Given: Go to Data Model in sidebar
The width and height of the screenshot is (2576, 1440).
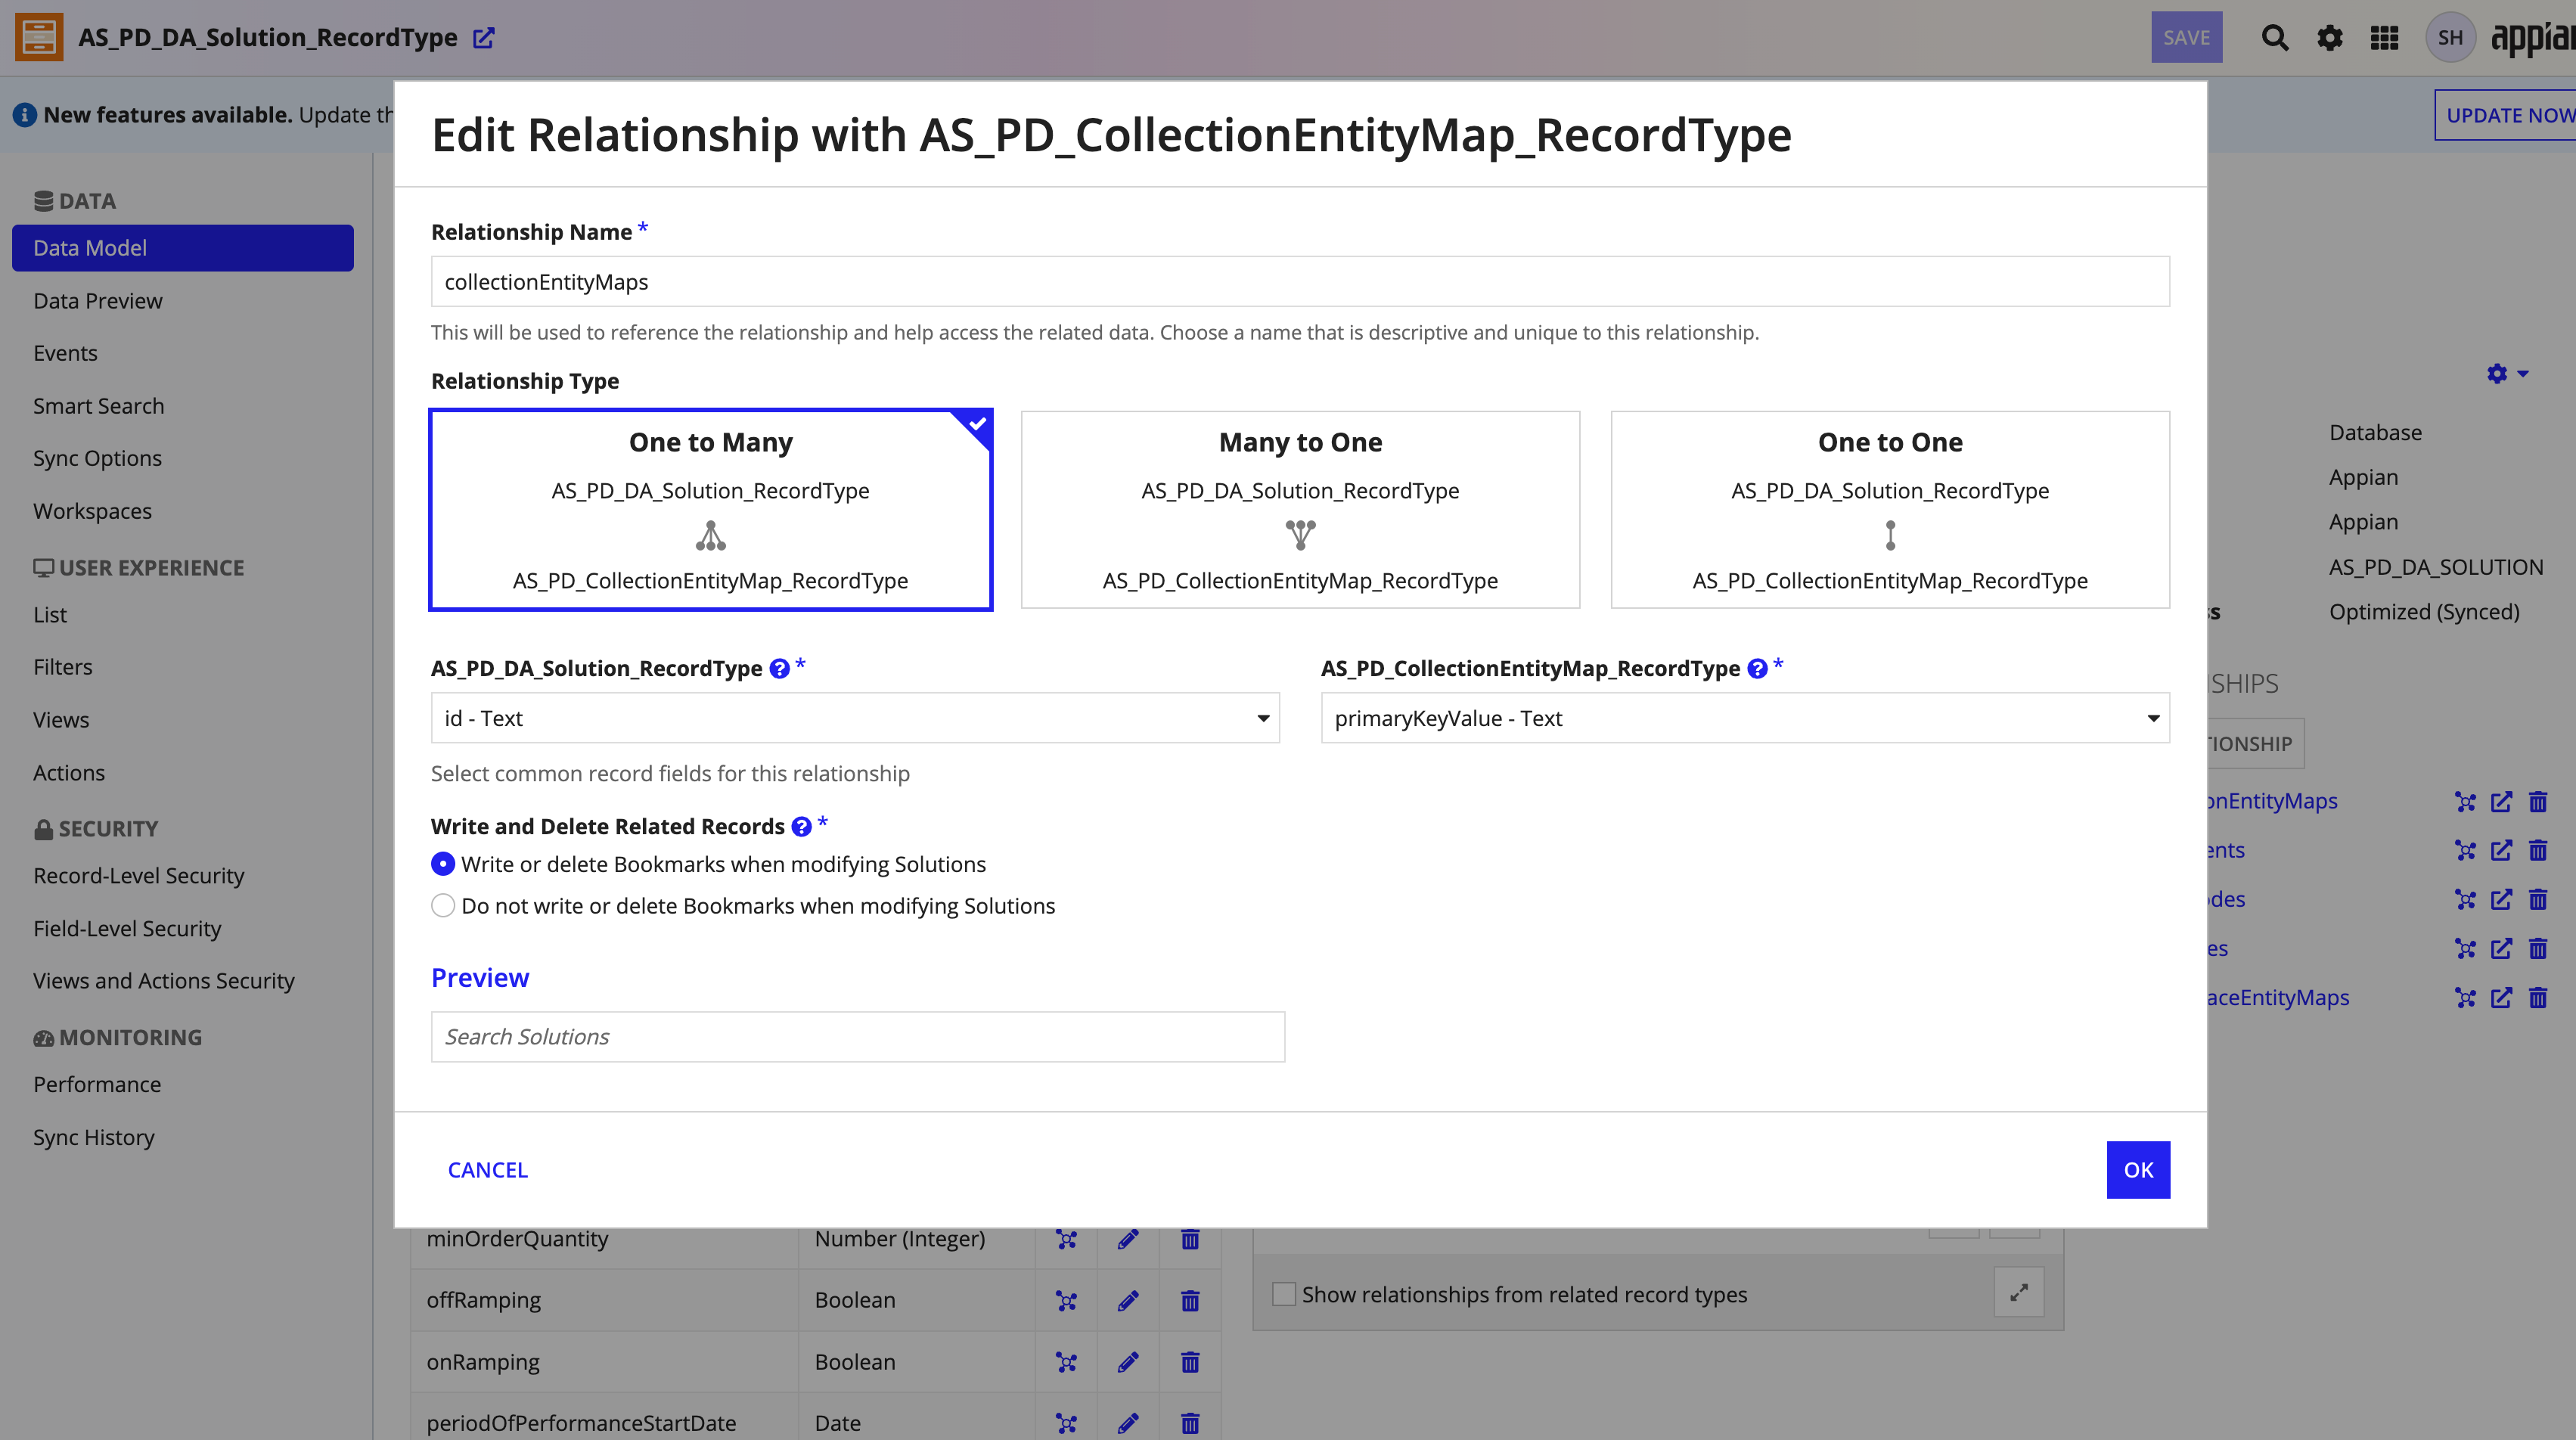Looking at the screenshot, I should coord(183,248).
